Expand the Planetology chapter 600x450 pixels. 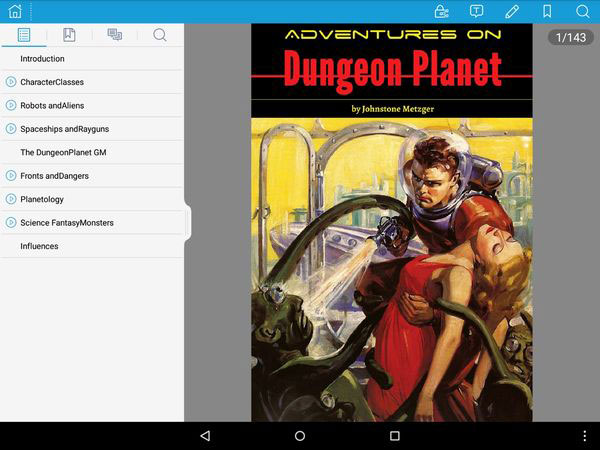coord(11,199)
